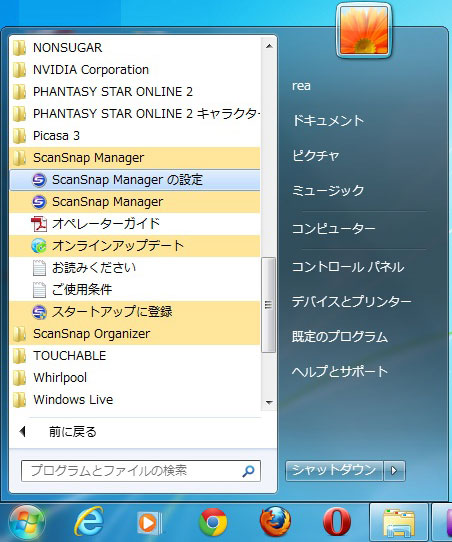Click the program list scrollbar thumb

pos(269,305)
